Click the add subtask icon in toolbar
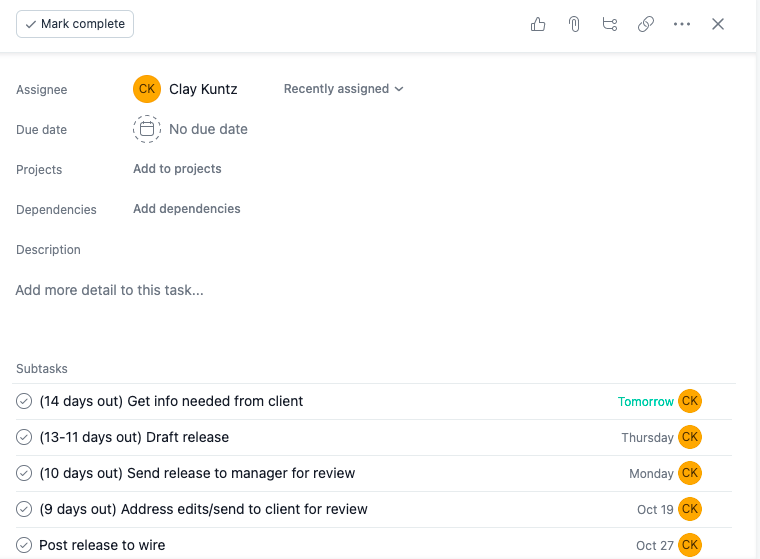Screen dimensions: 760x559 pos(610,24)
